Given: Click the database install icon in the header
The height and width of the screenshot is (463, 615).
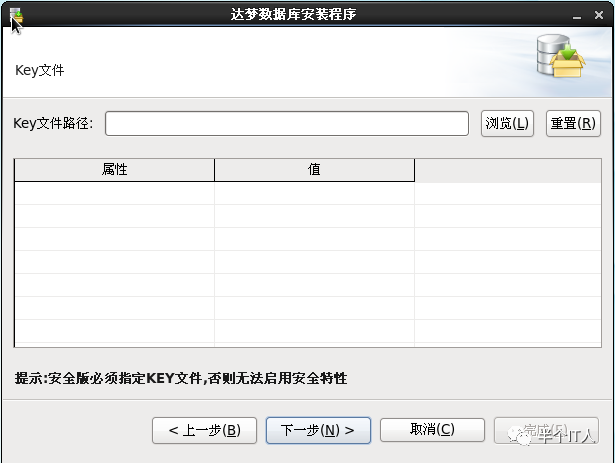Looking at the screenshot, I should pyautogui.click(x=561, y=56).
